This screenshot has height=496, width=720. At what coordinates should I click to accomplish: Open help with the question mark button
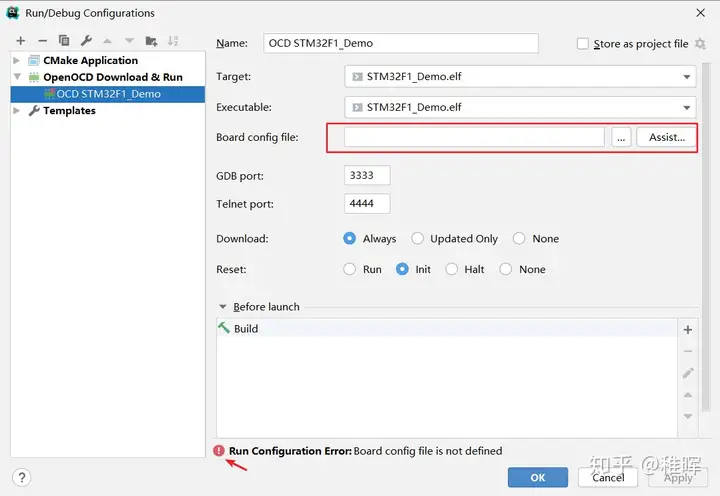22,478
